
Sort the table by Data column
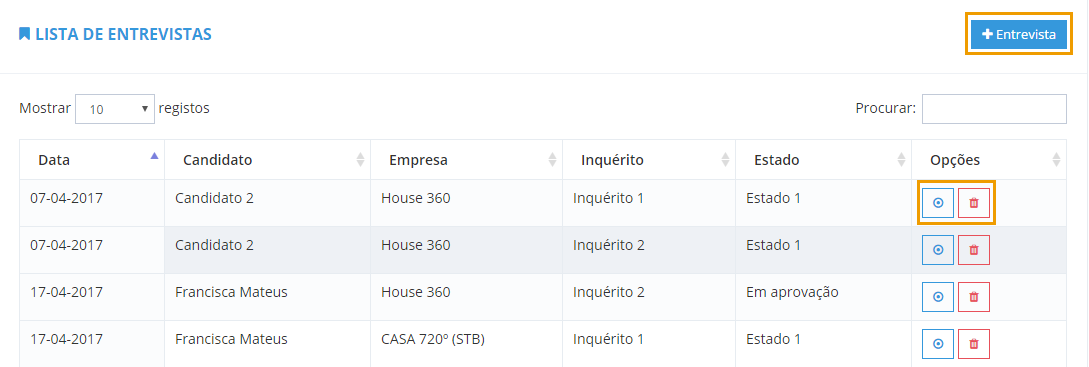[x=92, y=160]
